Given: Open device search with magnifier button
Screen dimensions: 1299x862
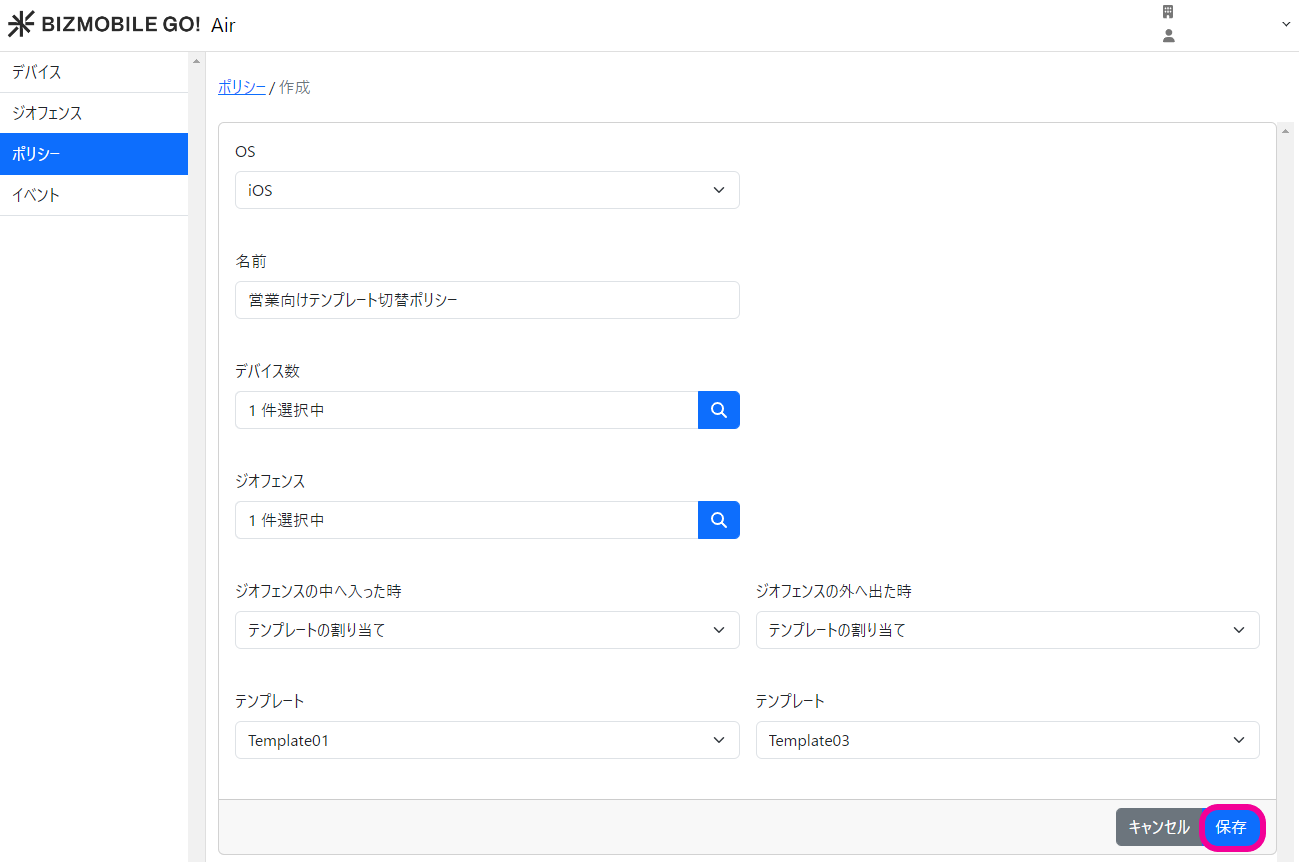Looking at the screenshot, I should point(718,410).
